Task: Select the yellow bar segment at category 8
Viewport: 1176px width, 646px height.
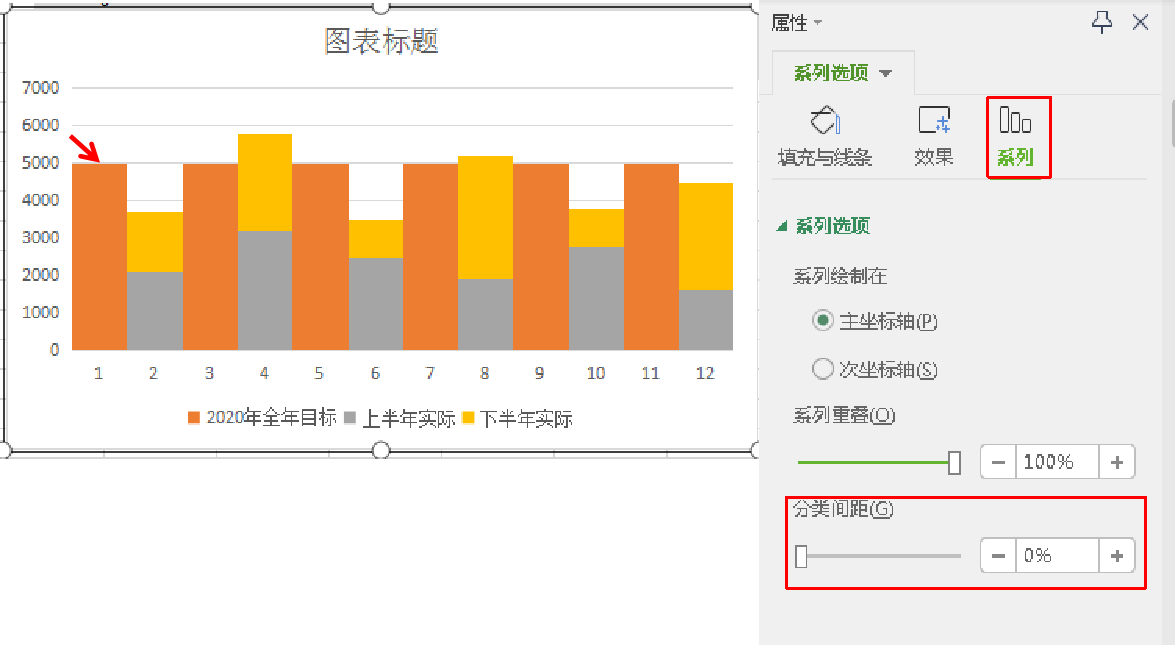Action: pyautogui.click(x=485, y=218)
